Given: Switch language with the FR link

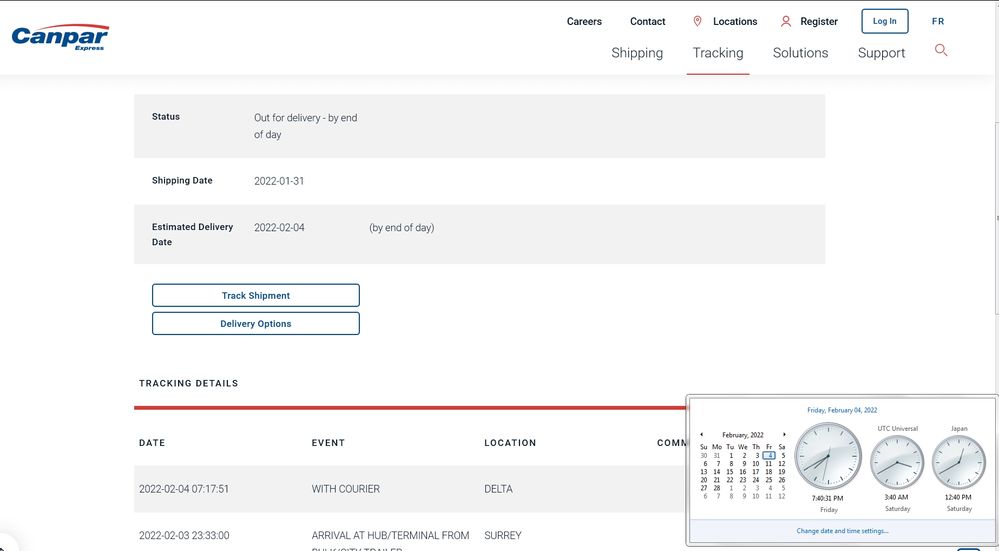Looking at the screenshot, I should (937, 21).
